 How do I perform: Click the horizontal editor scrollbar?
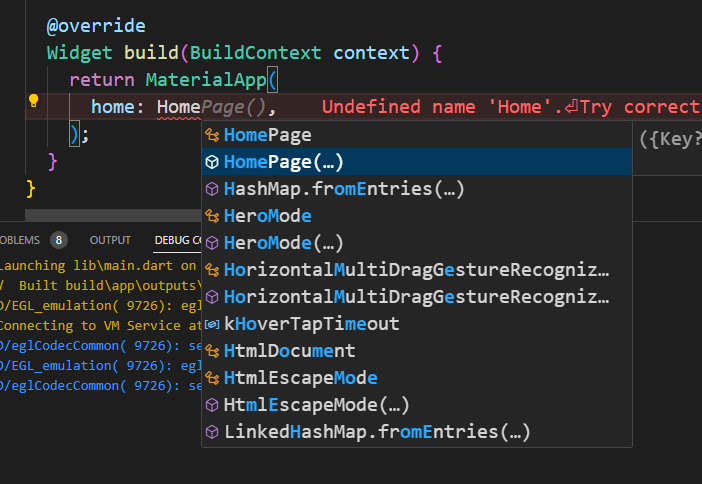coord(113,215)
